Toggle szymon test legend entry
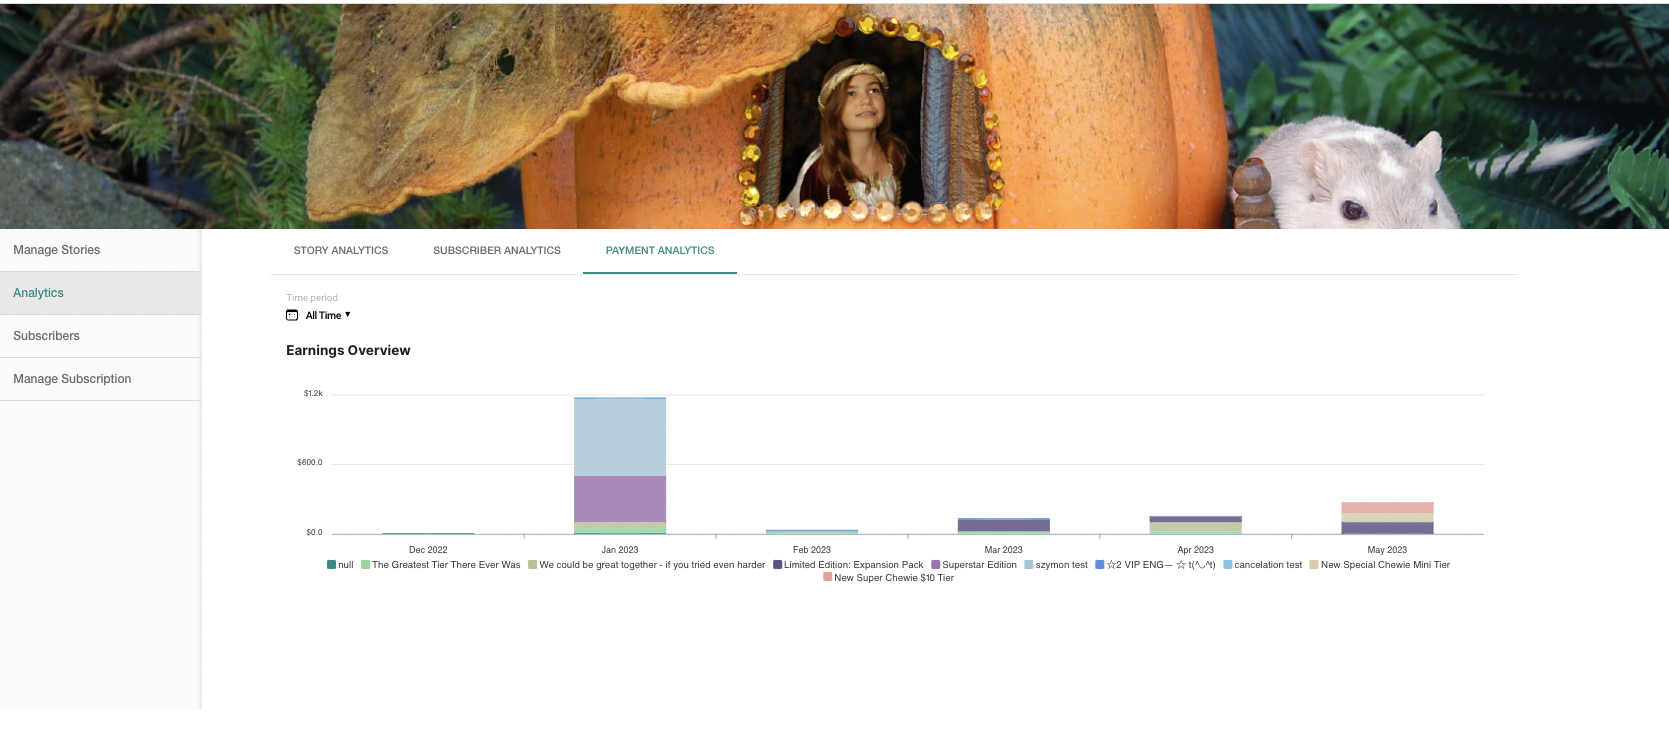The image size is (1669, 737). (x=1056, y=565)
